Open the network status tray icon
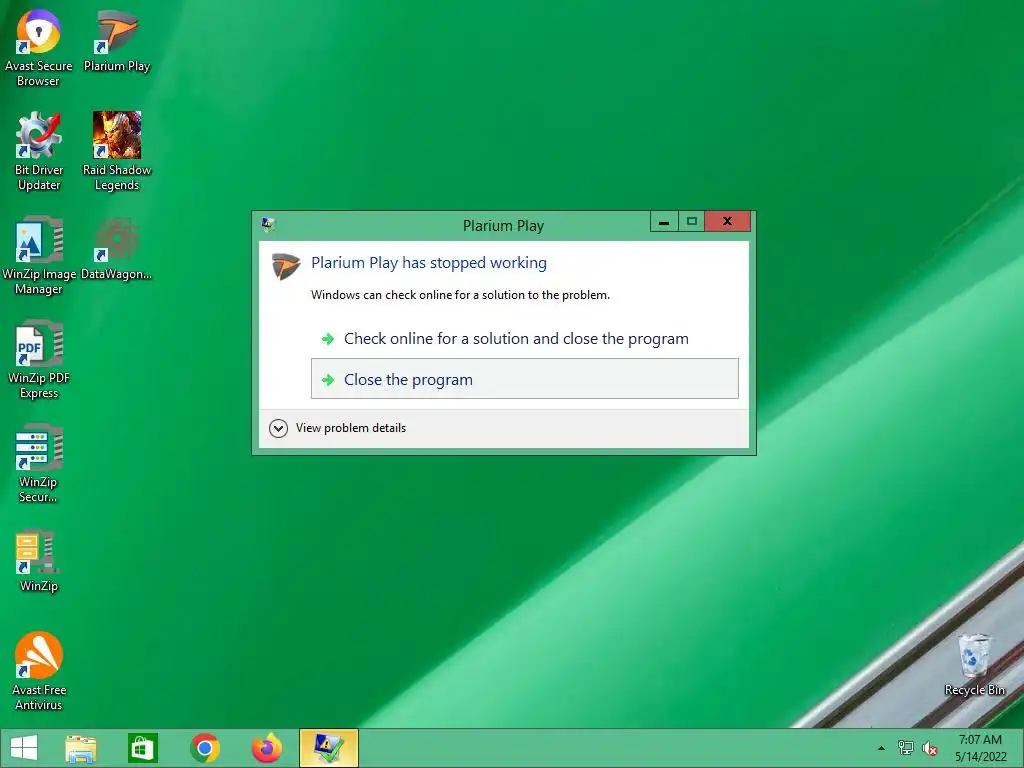 coord(906,748)
